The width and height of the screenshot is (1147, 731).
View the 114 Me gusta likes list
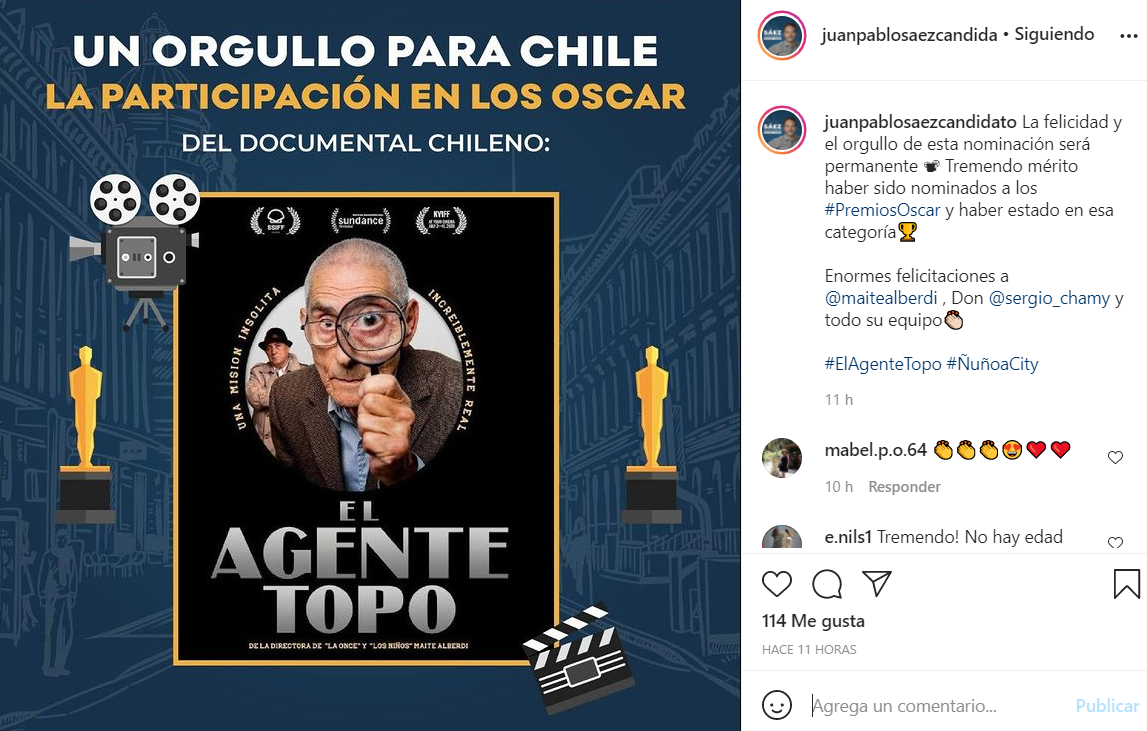pos(813,621)
